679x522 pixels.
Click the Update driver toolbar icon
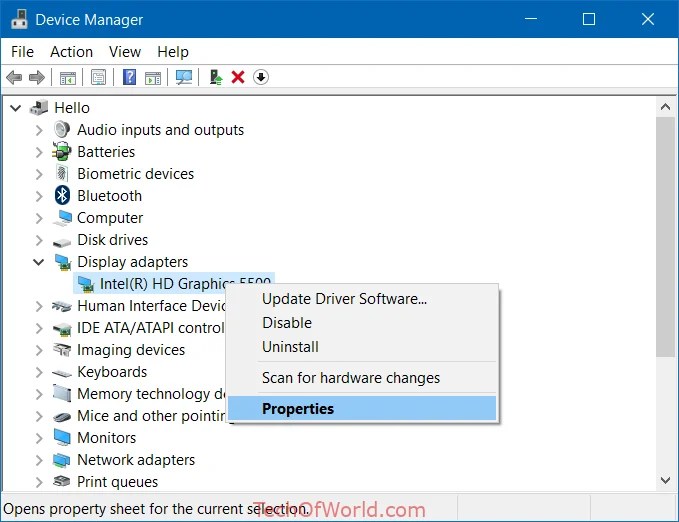point(216,78)
